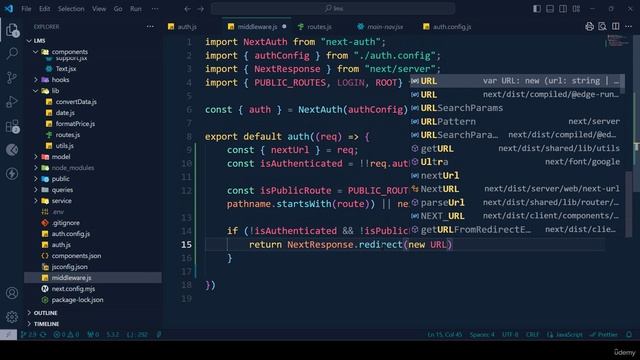
Task: Open the Search view in activity bar
Action: point(12,53)
